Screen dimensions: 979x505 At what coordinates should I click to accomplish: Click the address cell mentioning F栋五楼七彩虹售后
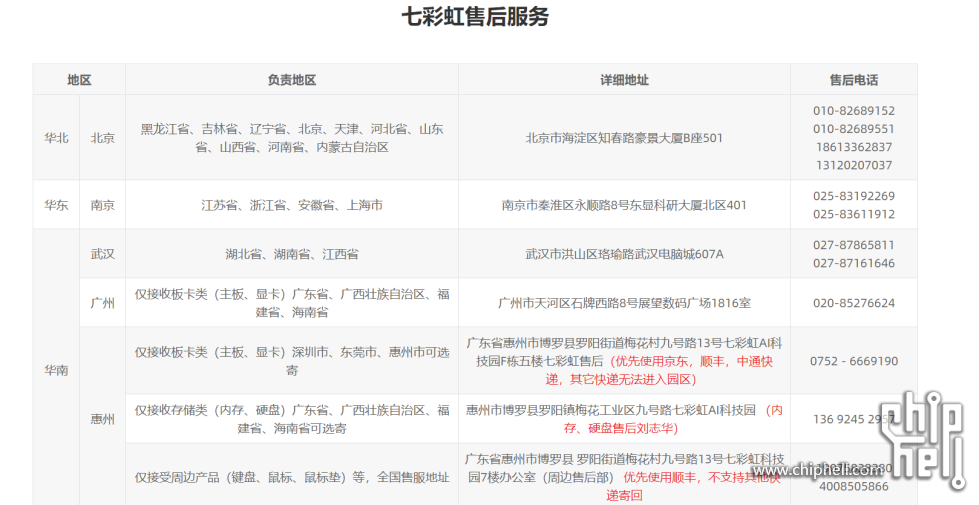point(624,361)
